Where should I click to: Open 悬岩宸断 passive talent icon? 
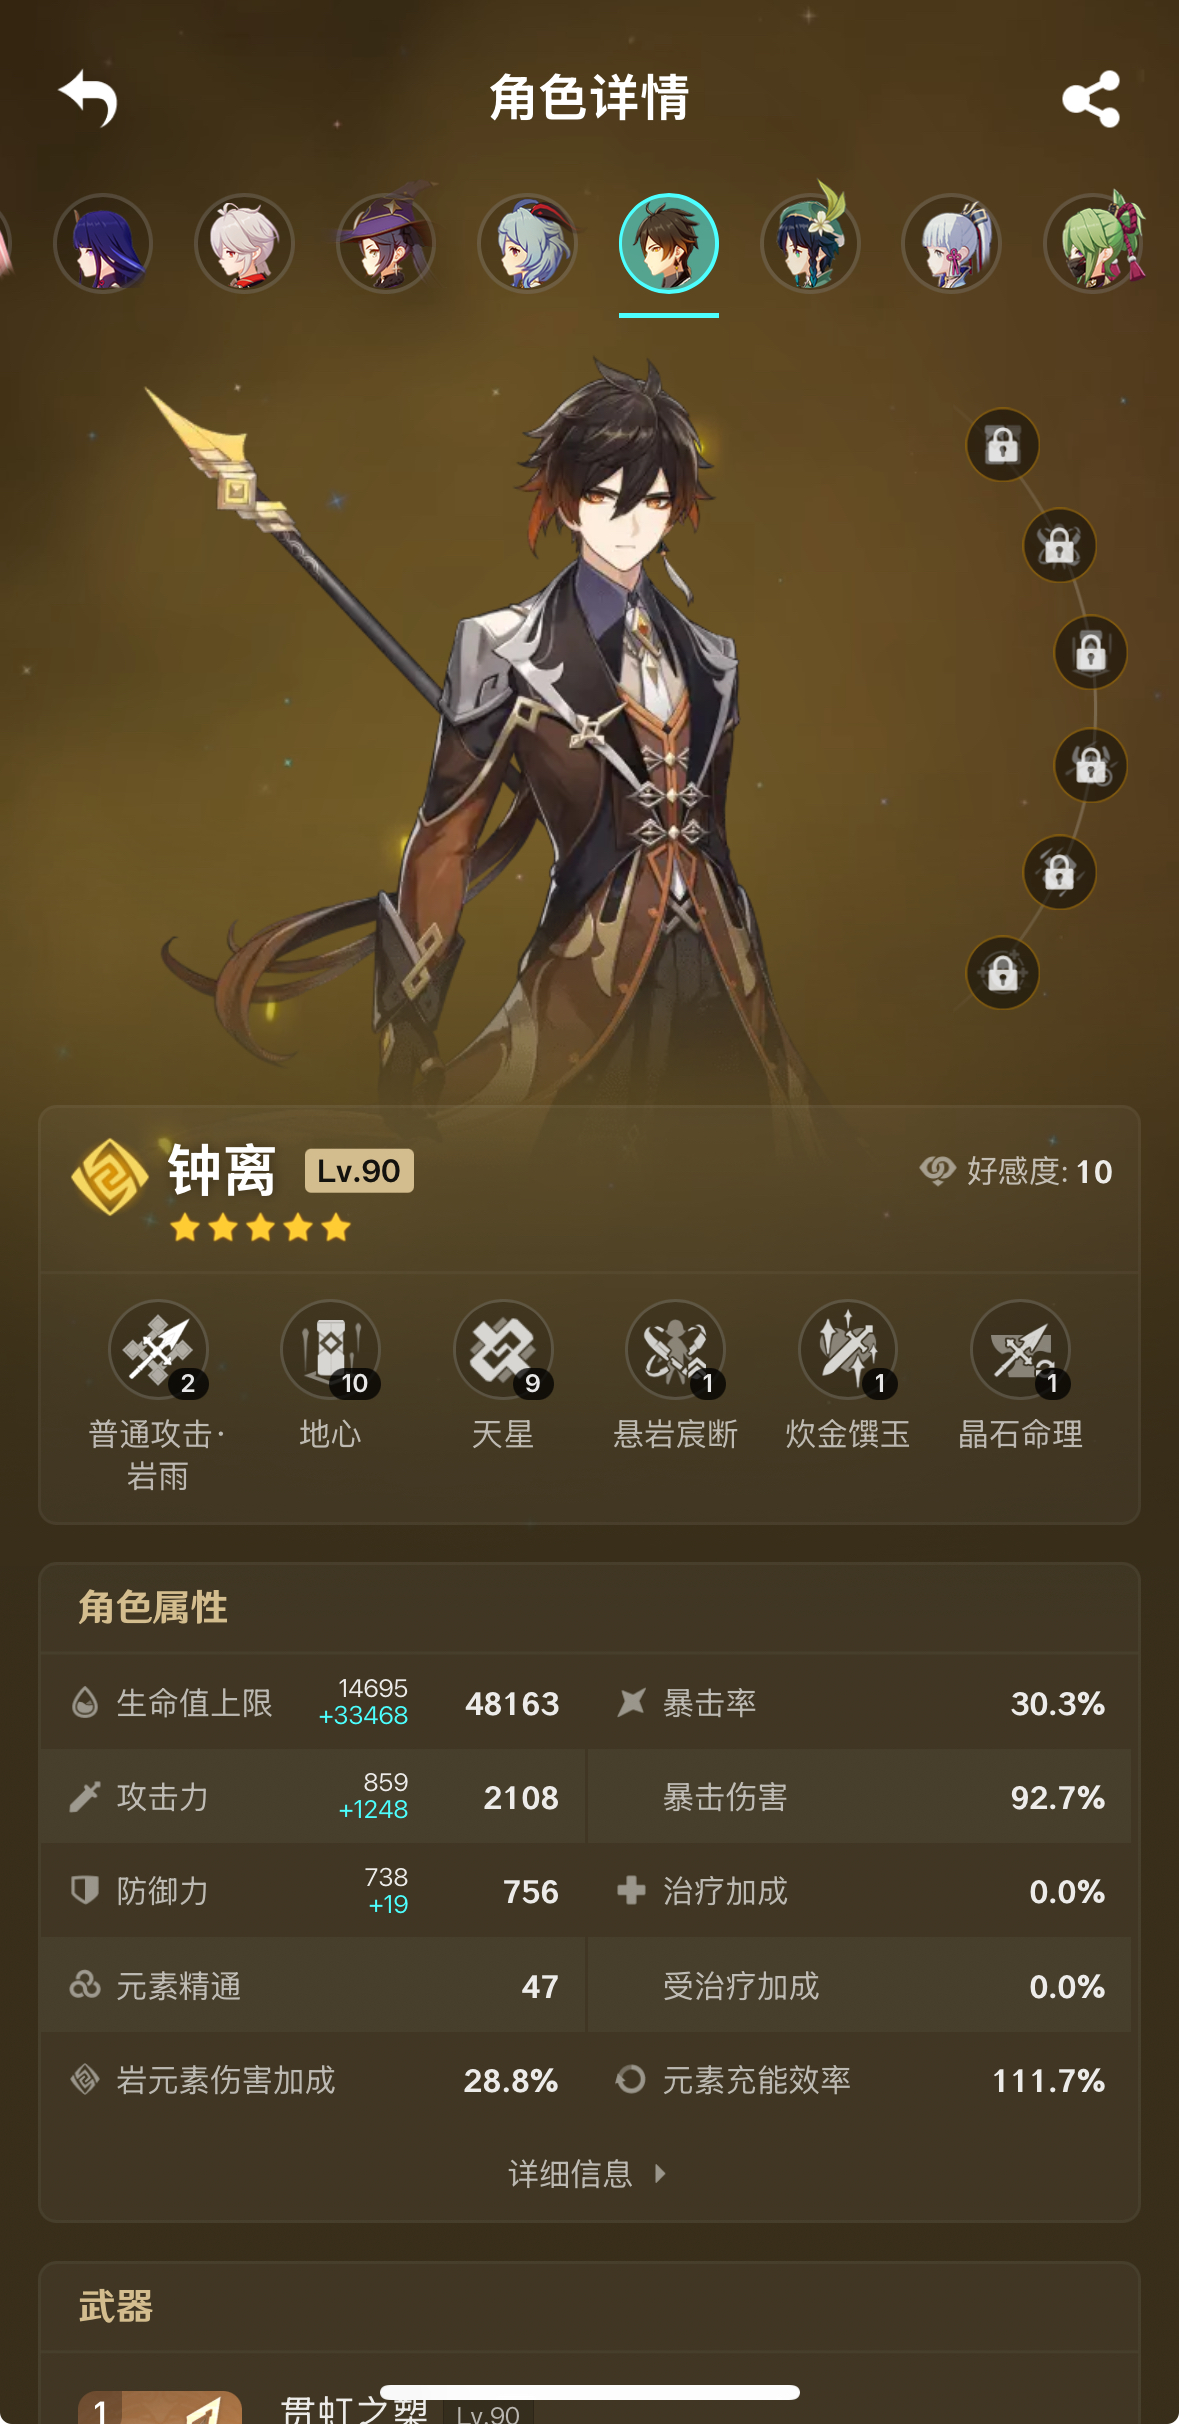click(675, 1349)
